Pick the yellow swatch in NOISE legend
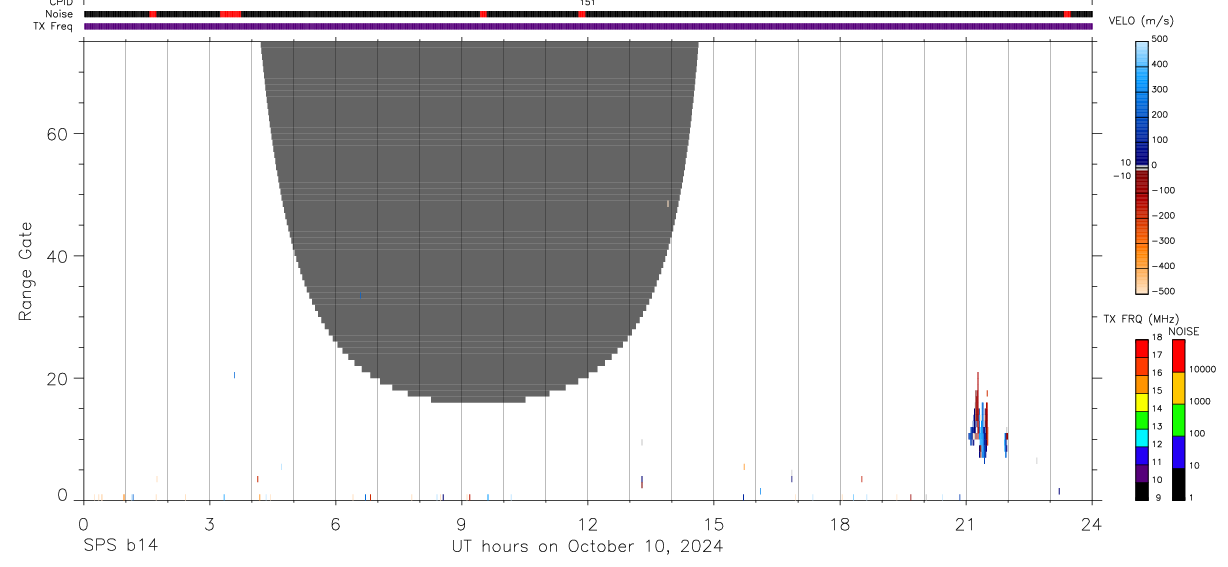Image resolution: width=1228 pixels, height=567 pixels. pyautogui.click(x=1177, y=388)
